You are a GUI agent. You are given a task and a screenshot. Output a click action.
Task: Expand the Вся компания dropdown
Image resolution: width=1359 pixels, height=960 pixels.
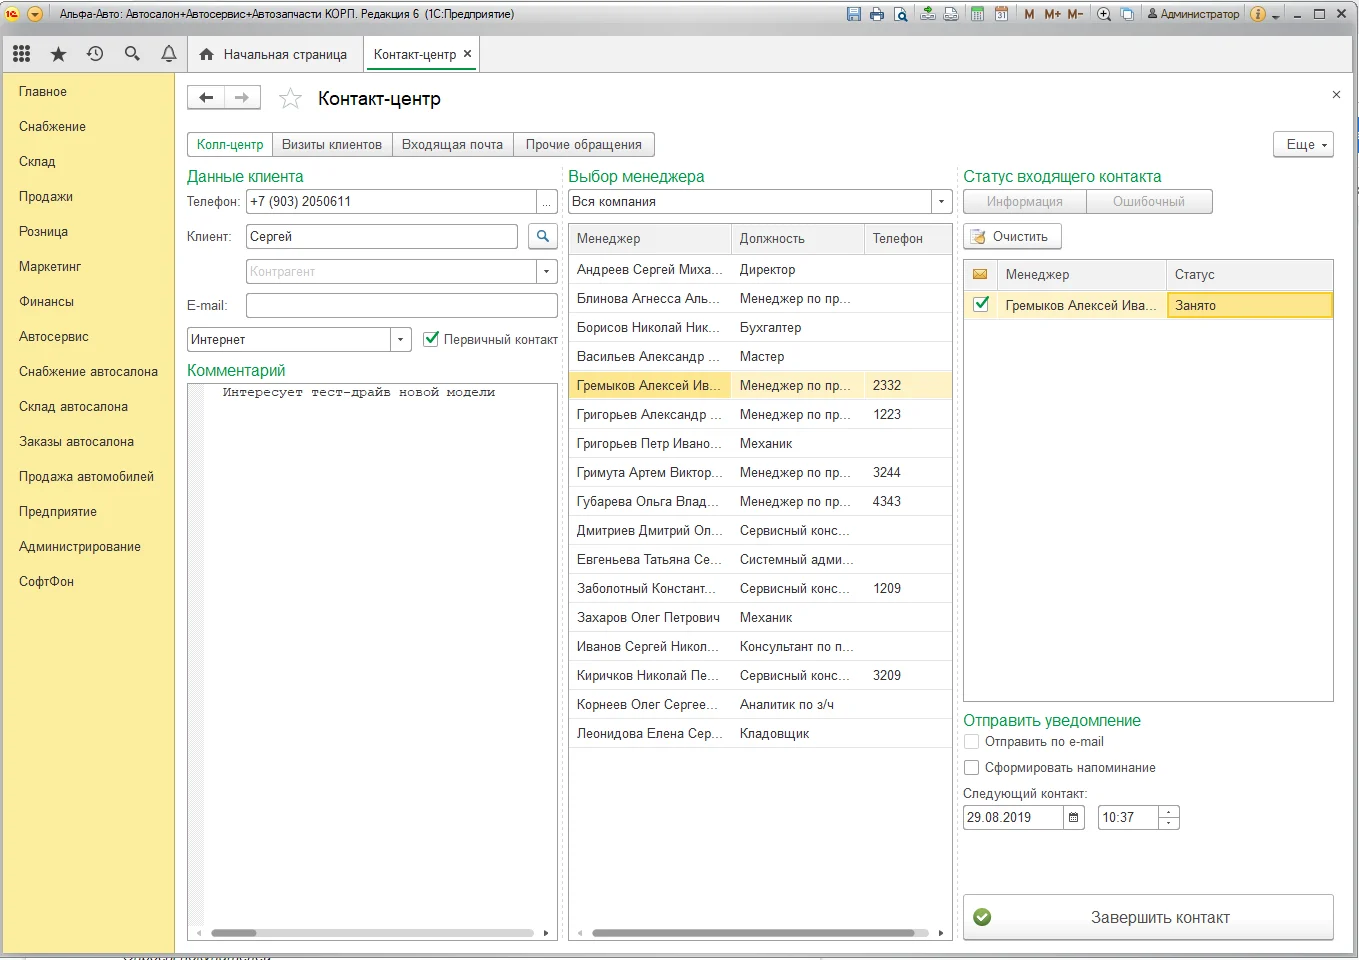pos(941,202)
